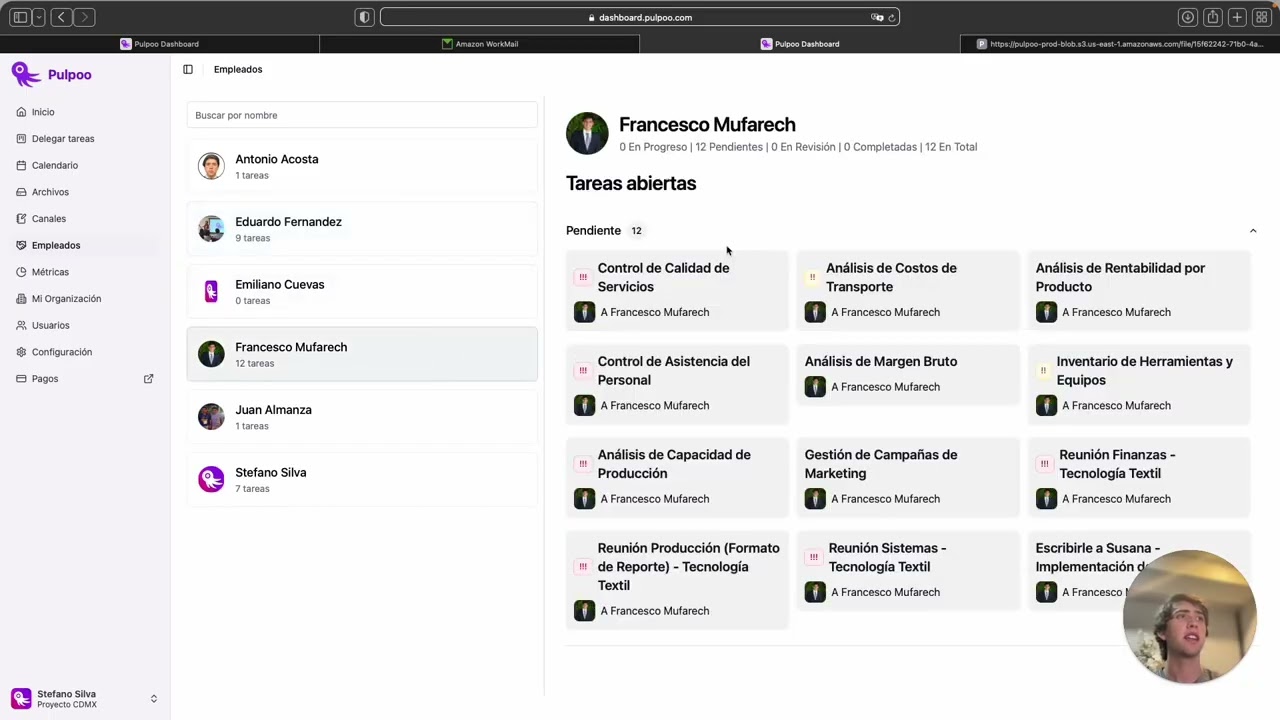Click priority icon on Reunión Sistemas card
The image size is (1280, 720).
coord(814,557)
